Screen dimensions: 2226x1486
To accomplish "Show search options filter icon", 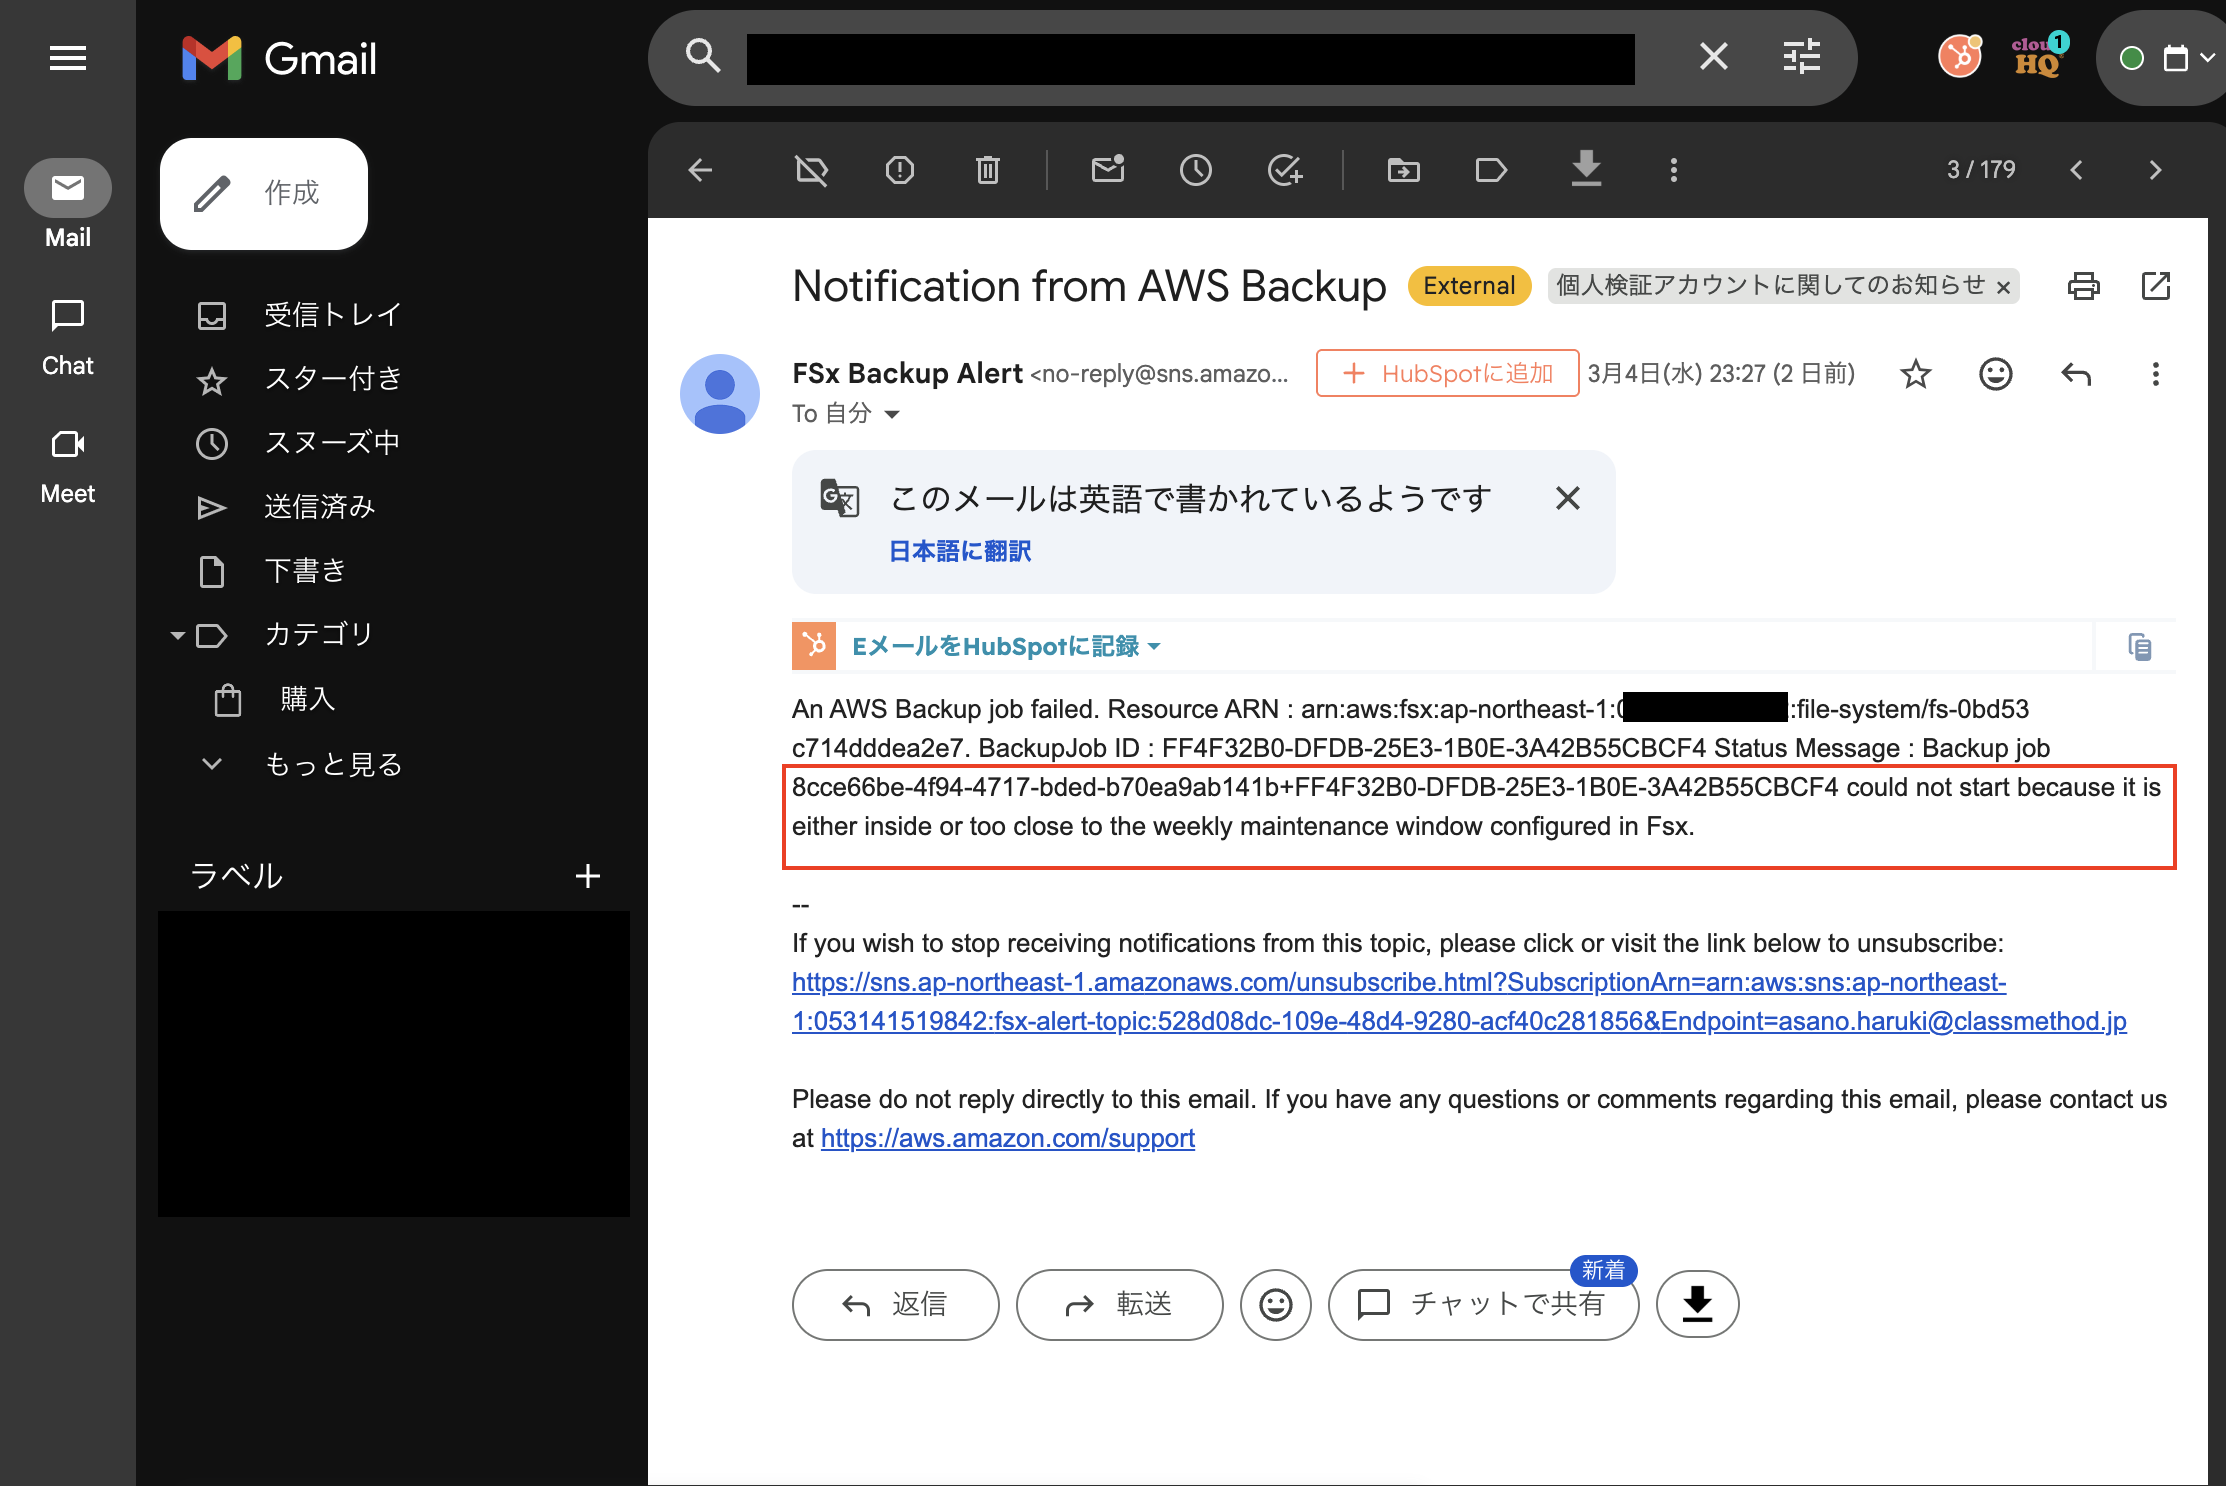I will pyautogui.click(x=1801, y=57).
